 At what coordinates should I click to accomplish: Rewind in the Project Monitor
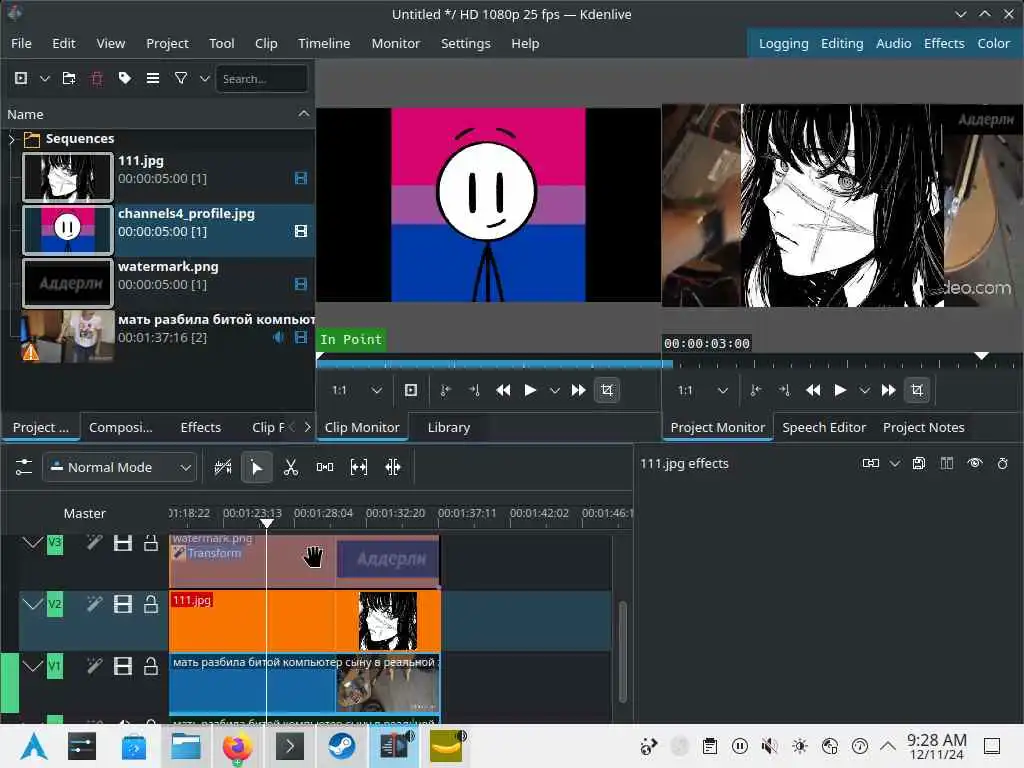click(813, 391)
